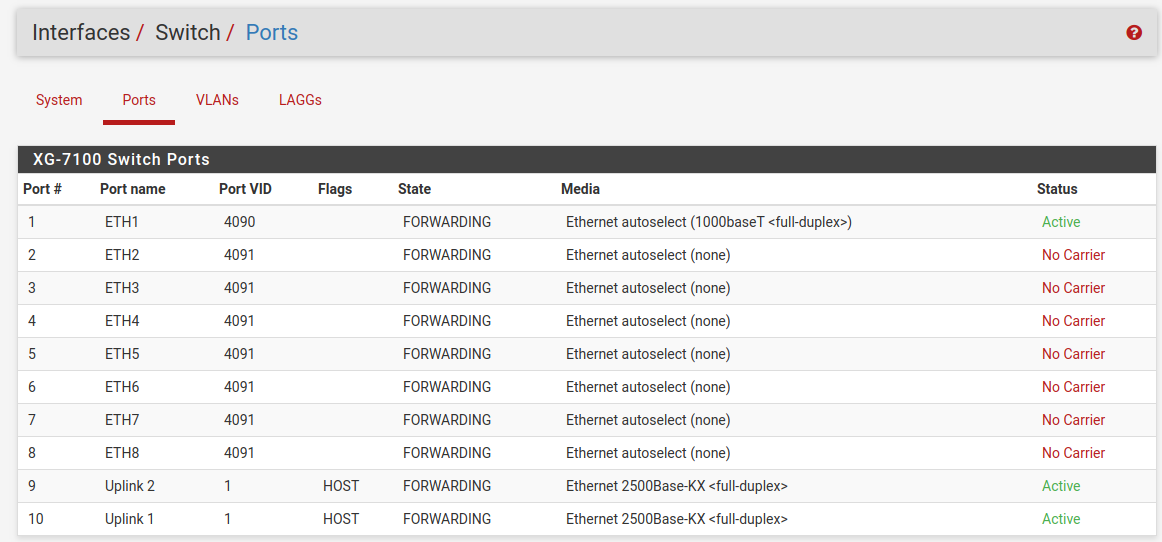Click the Uplink 1 port name

coord(130,519)
